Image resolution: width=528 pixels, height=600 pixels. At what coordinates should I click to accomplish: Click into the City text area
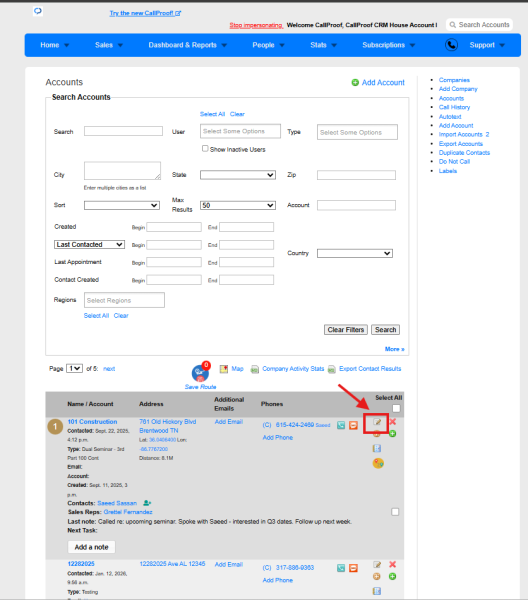(122, 171)
